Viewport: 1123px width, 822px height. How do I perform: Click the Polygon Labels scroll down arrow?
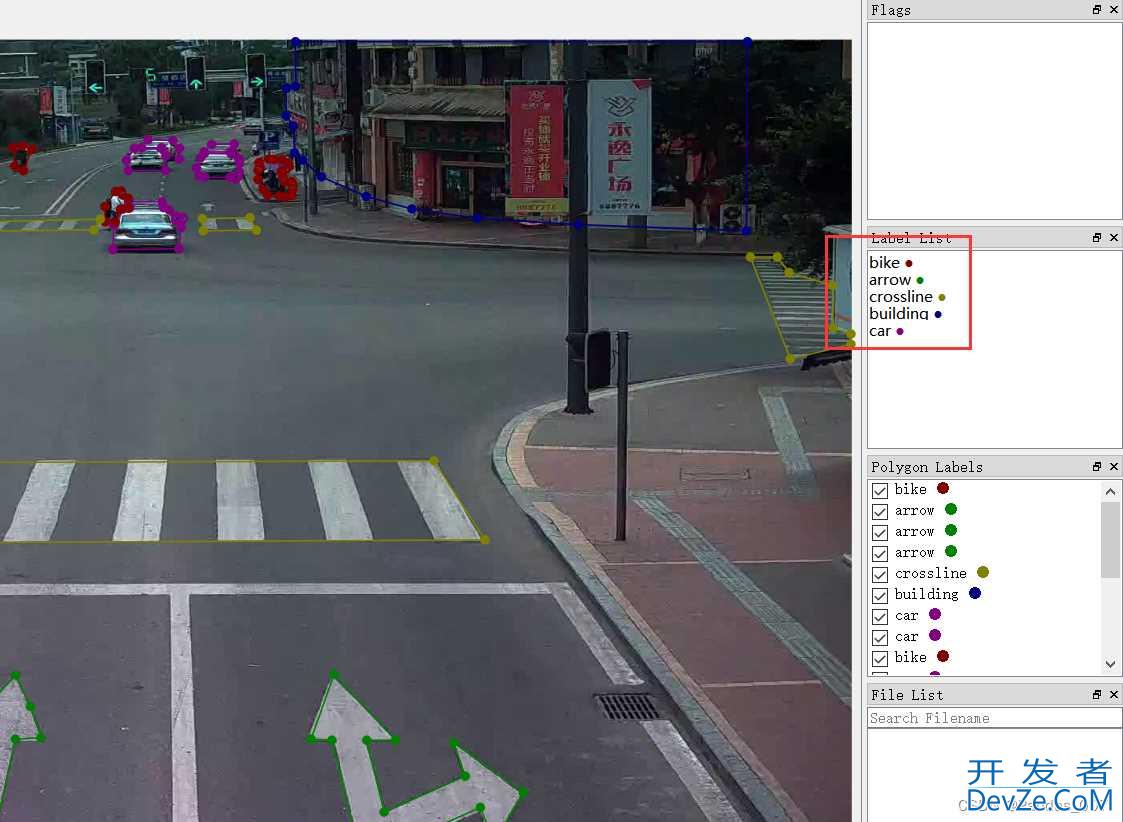click(1110, 664)
